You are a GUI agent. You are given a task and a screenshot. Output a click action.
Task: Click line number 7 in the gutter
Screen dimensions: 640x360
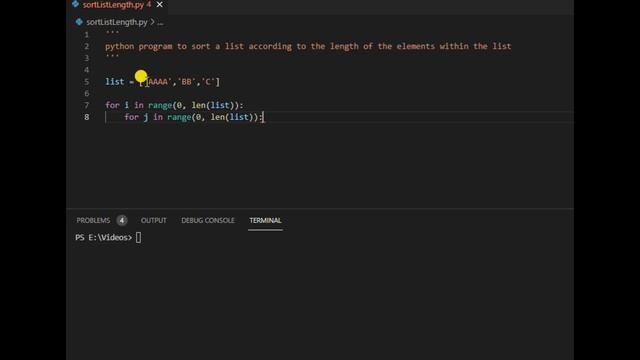pyautogui.click(x=87, y=105)
